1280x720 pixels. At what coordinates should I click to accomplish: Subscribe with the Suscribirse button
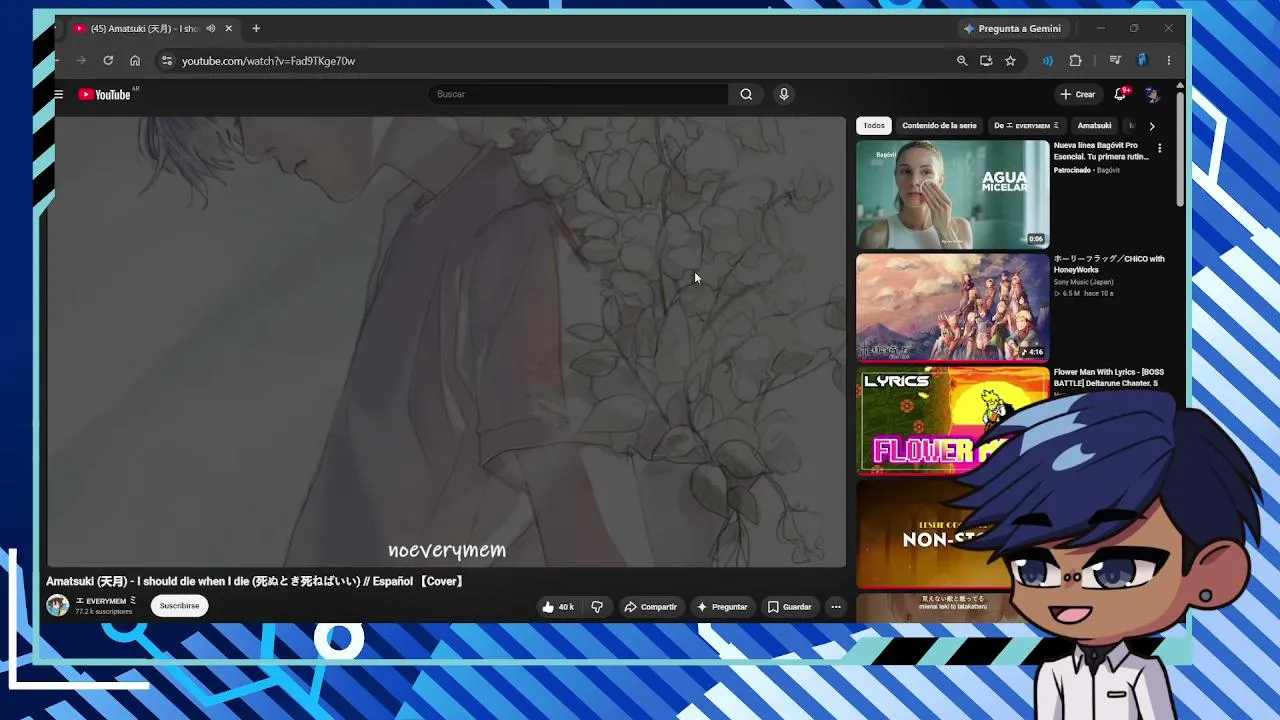[x=180, y=606]
